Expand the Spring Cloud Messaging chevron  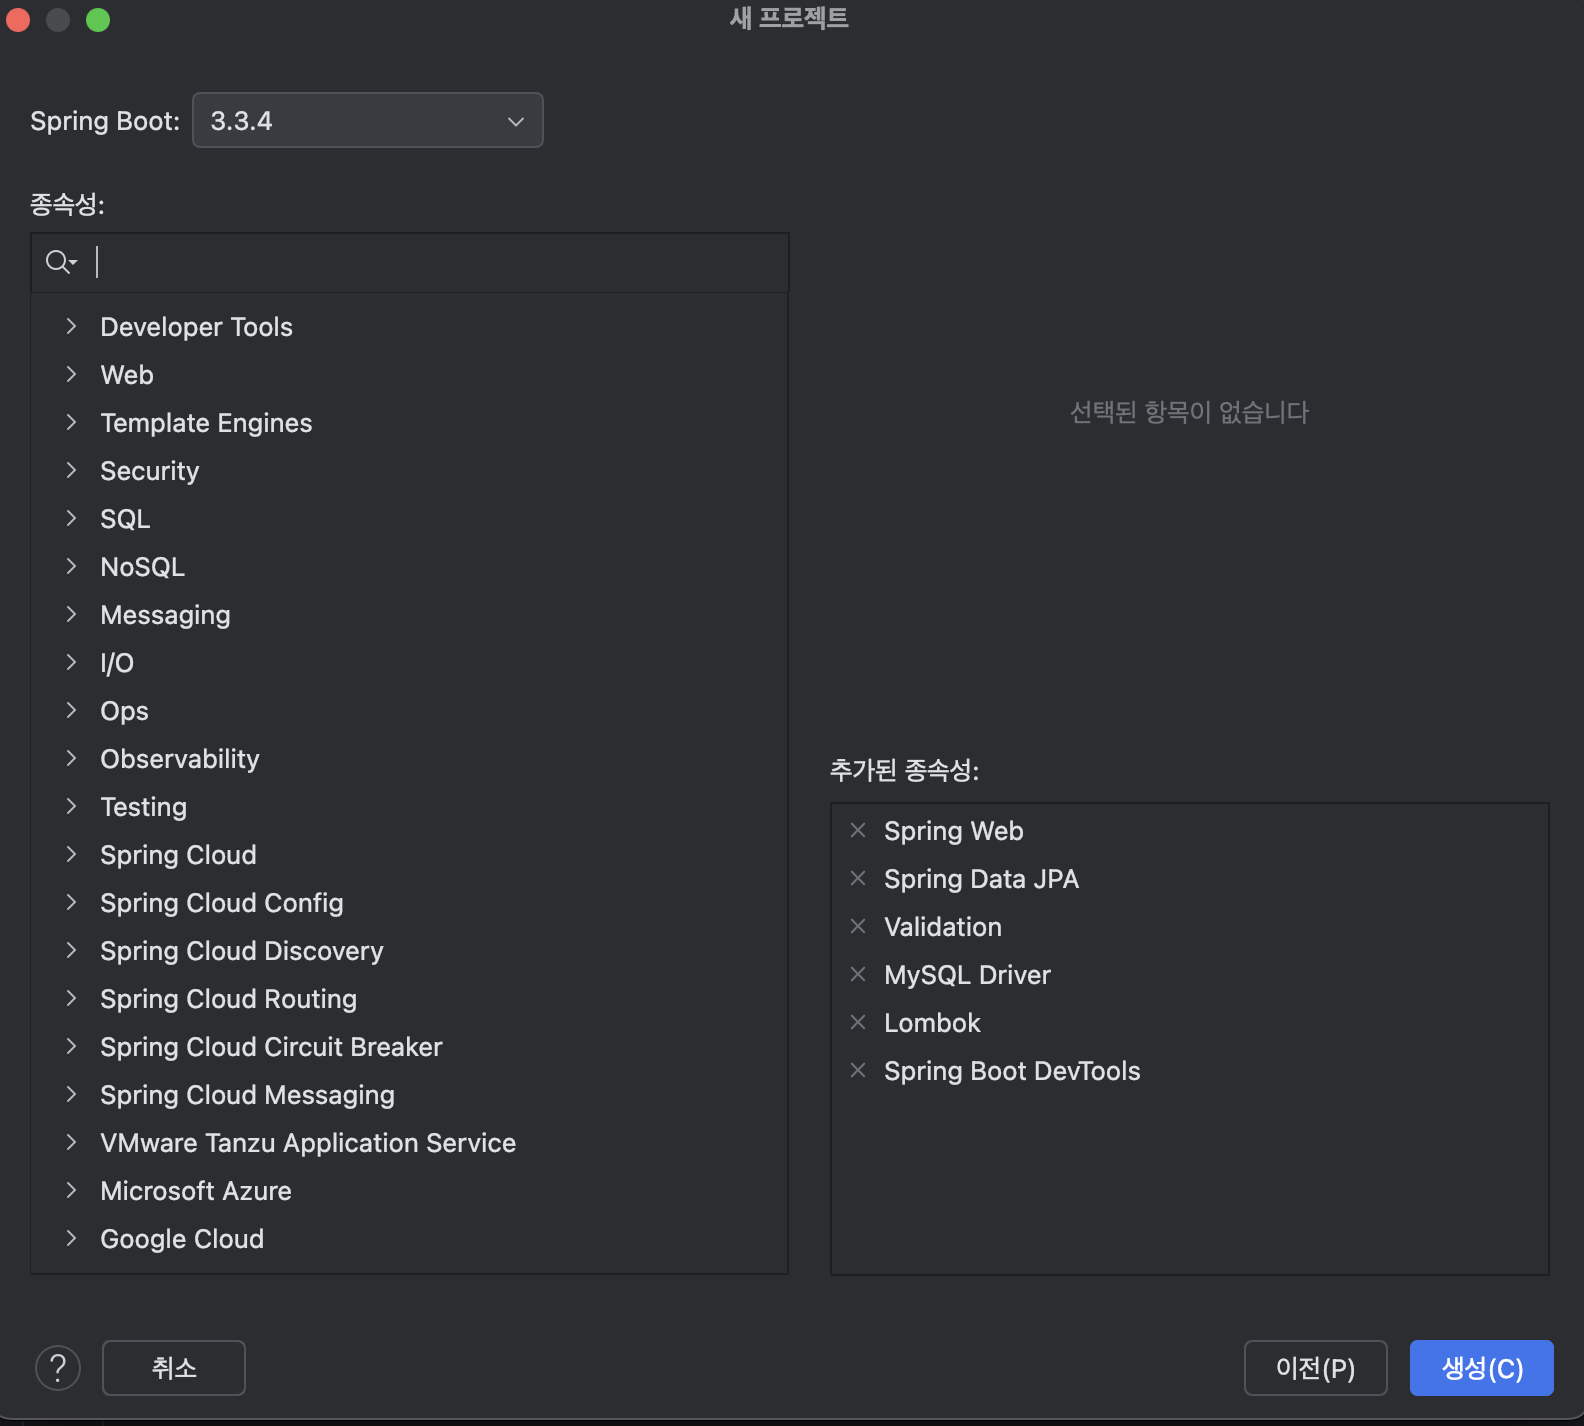click(x=71, y=1094)
